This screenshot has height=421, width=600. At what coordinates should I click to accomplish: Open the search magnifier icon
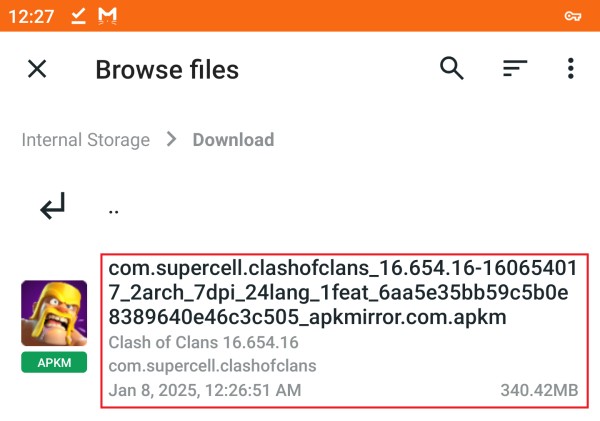[x=452, y=69]
